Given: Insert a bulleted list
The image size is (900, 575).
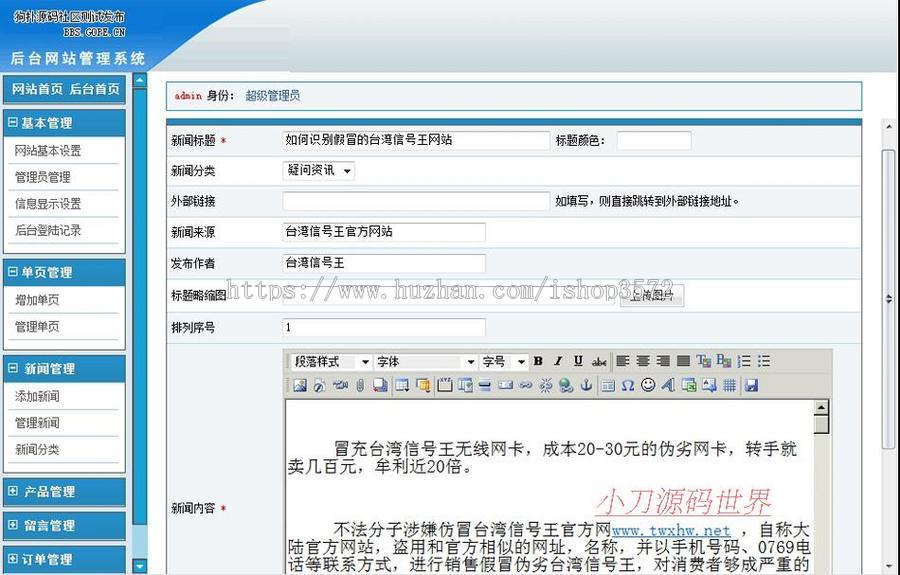Looking at the screenshot, I should tap(764, 361).
